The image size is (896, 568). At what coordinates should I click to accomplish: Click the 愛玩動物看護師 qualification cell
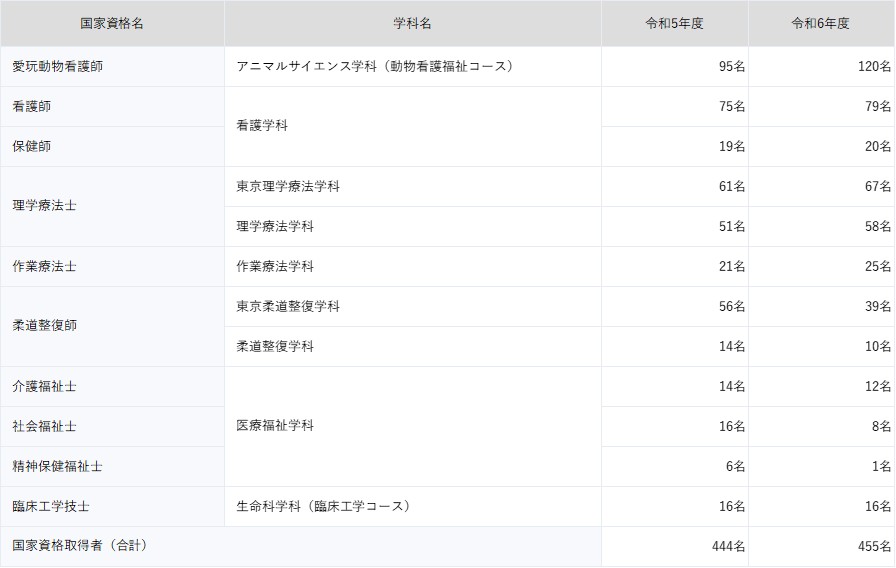point(58,66)
